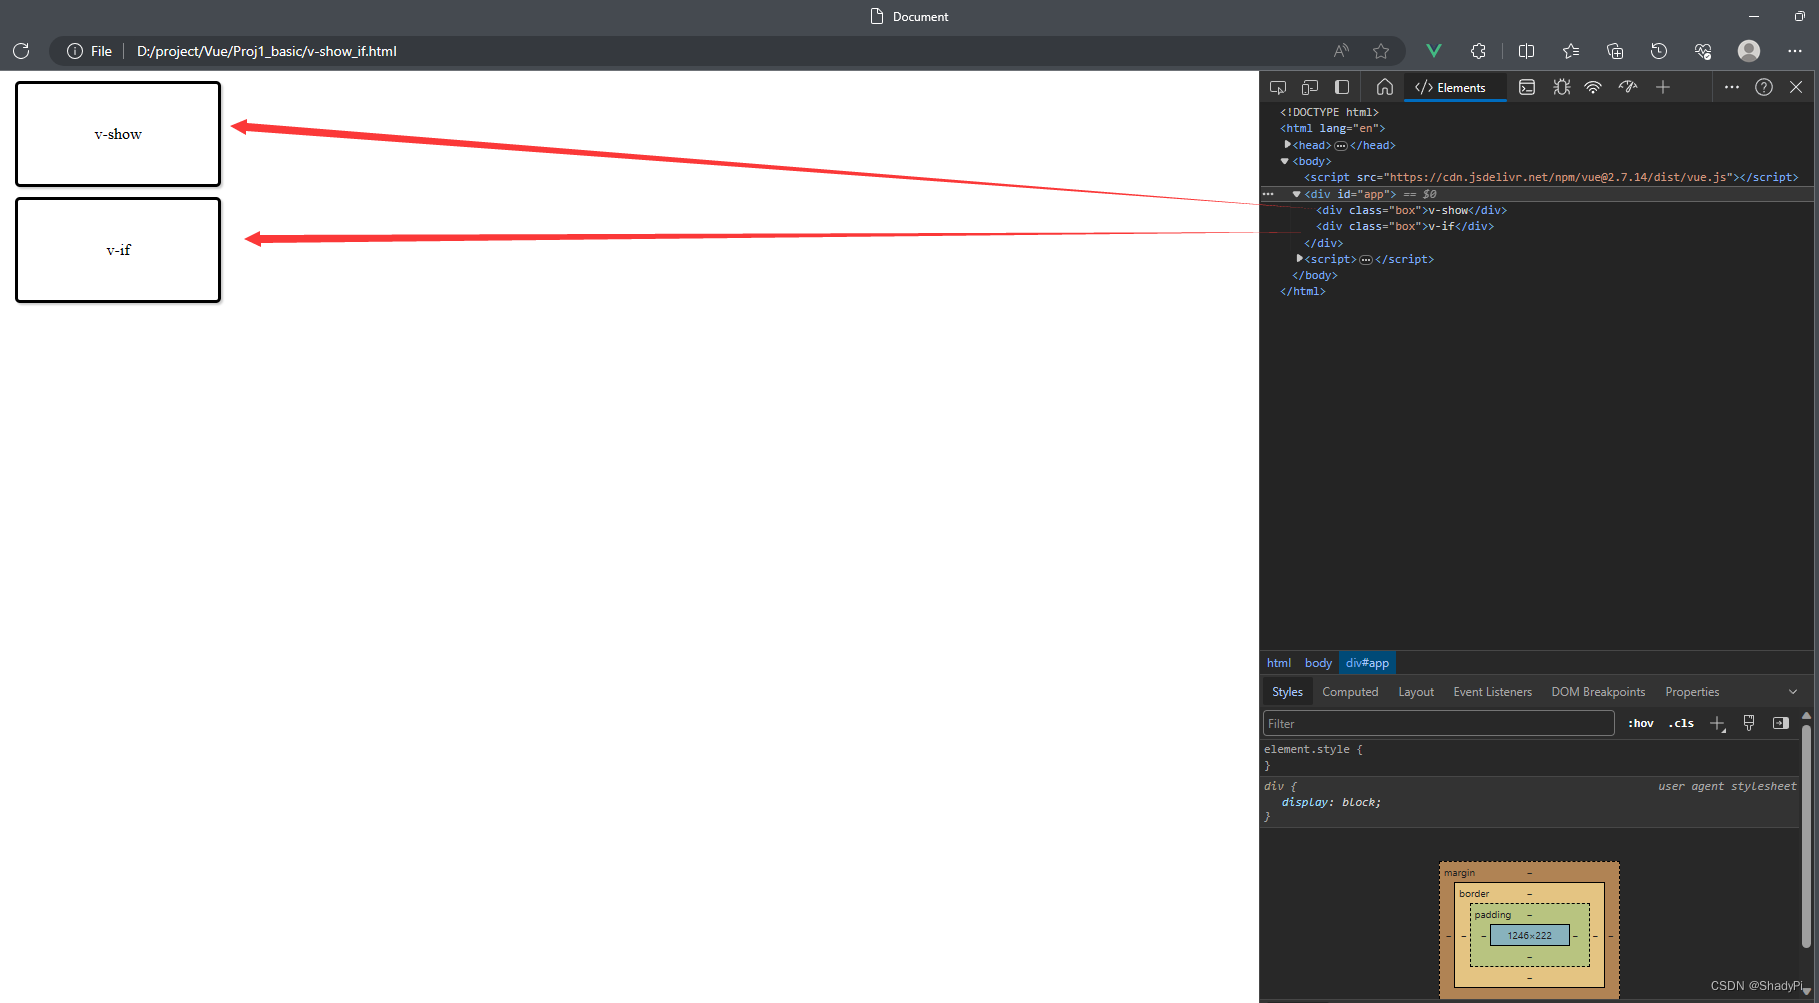The height and width of the screenshot is (1003, 1819).
Task: Collapse the div id app node
Action: (1297, 194)
